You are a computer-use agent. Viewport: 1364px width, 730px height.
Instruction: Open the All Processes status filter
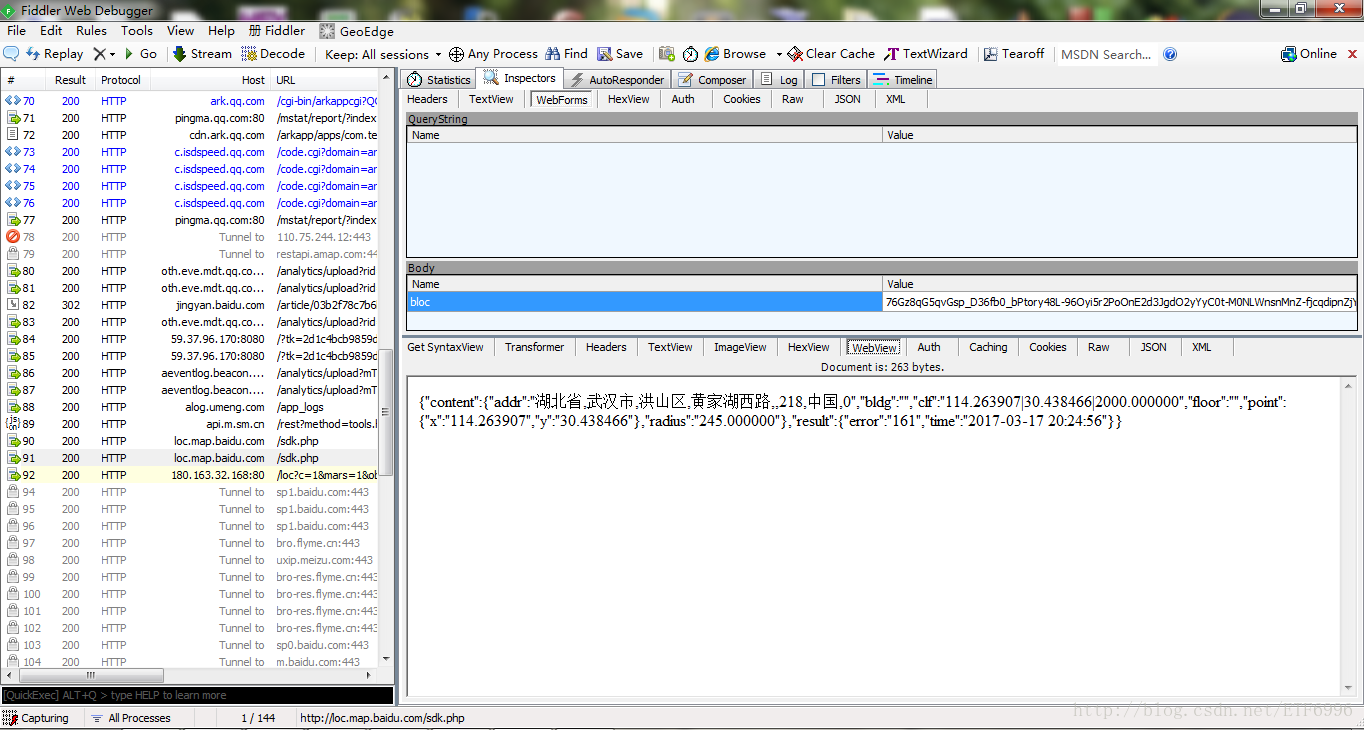pyautogui.click(x=130, y=718)
